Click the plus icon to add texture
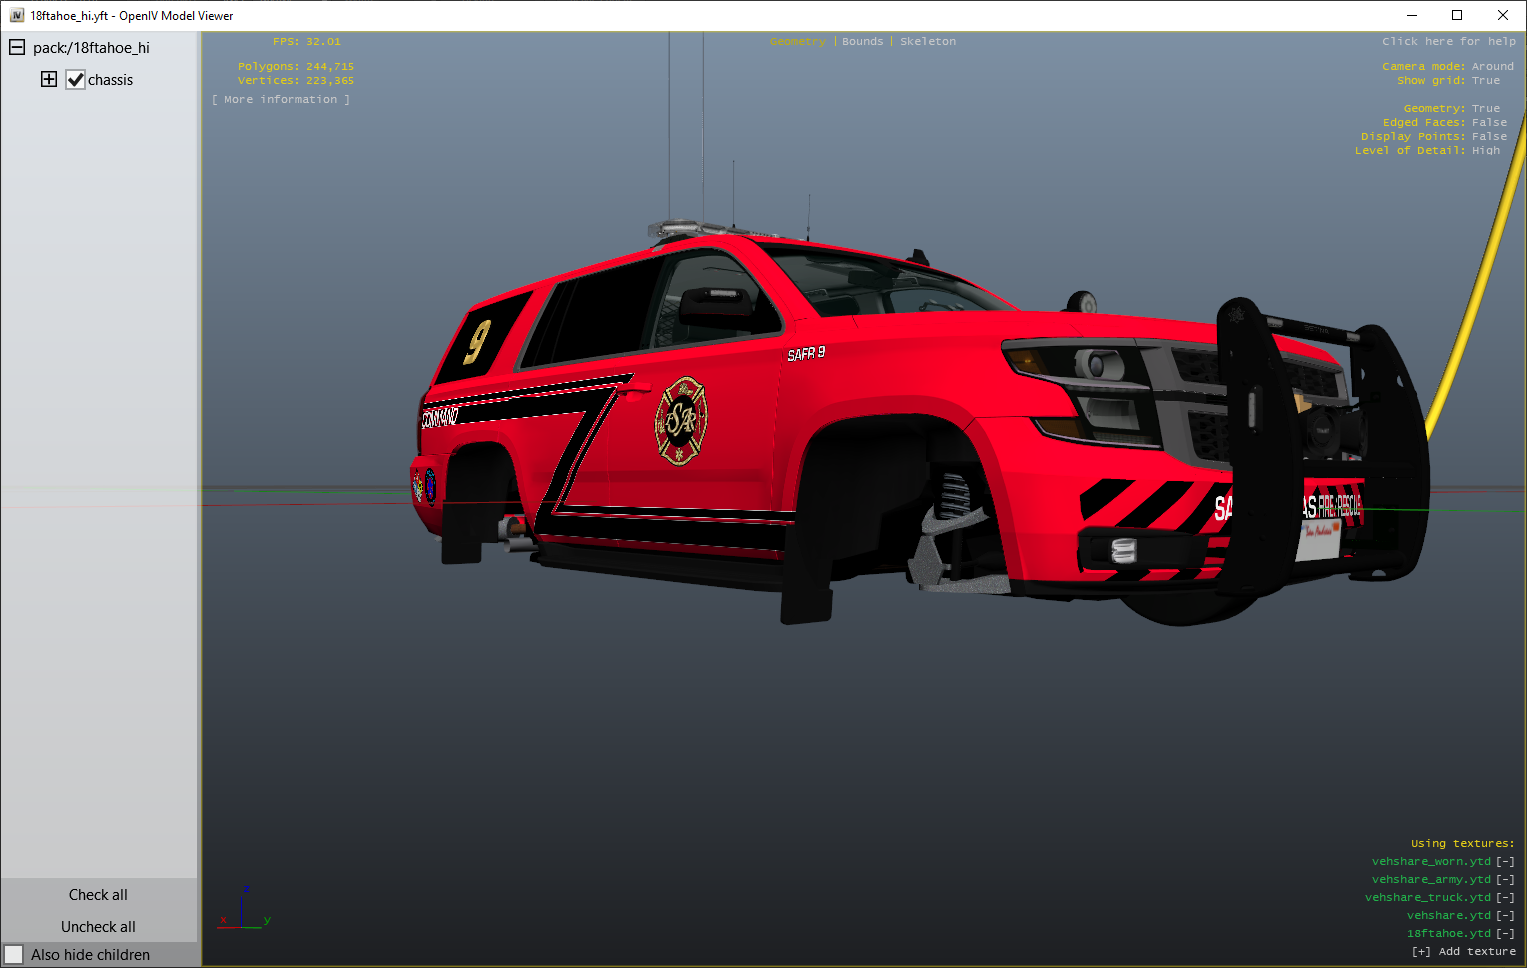 click(1420, 952)
